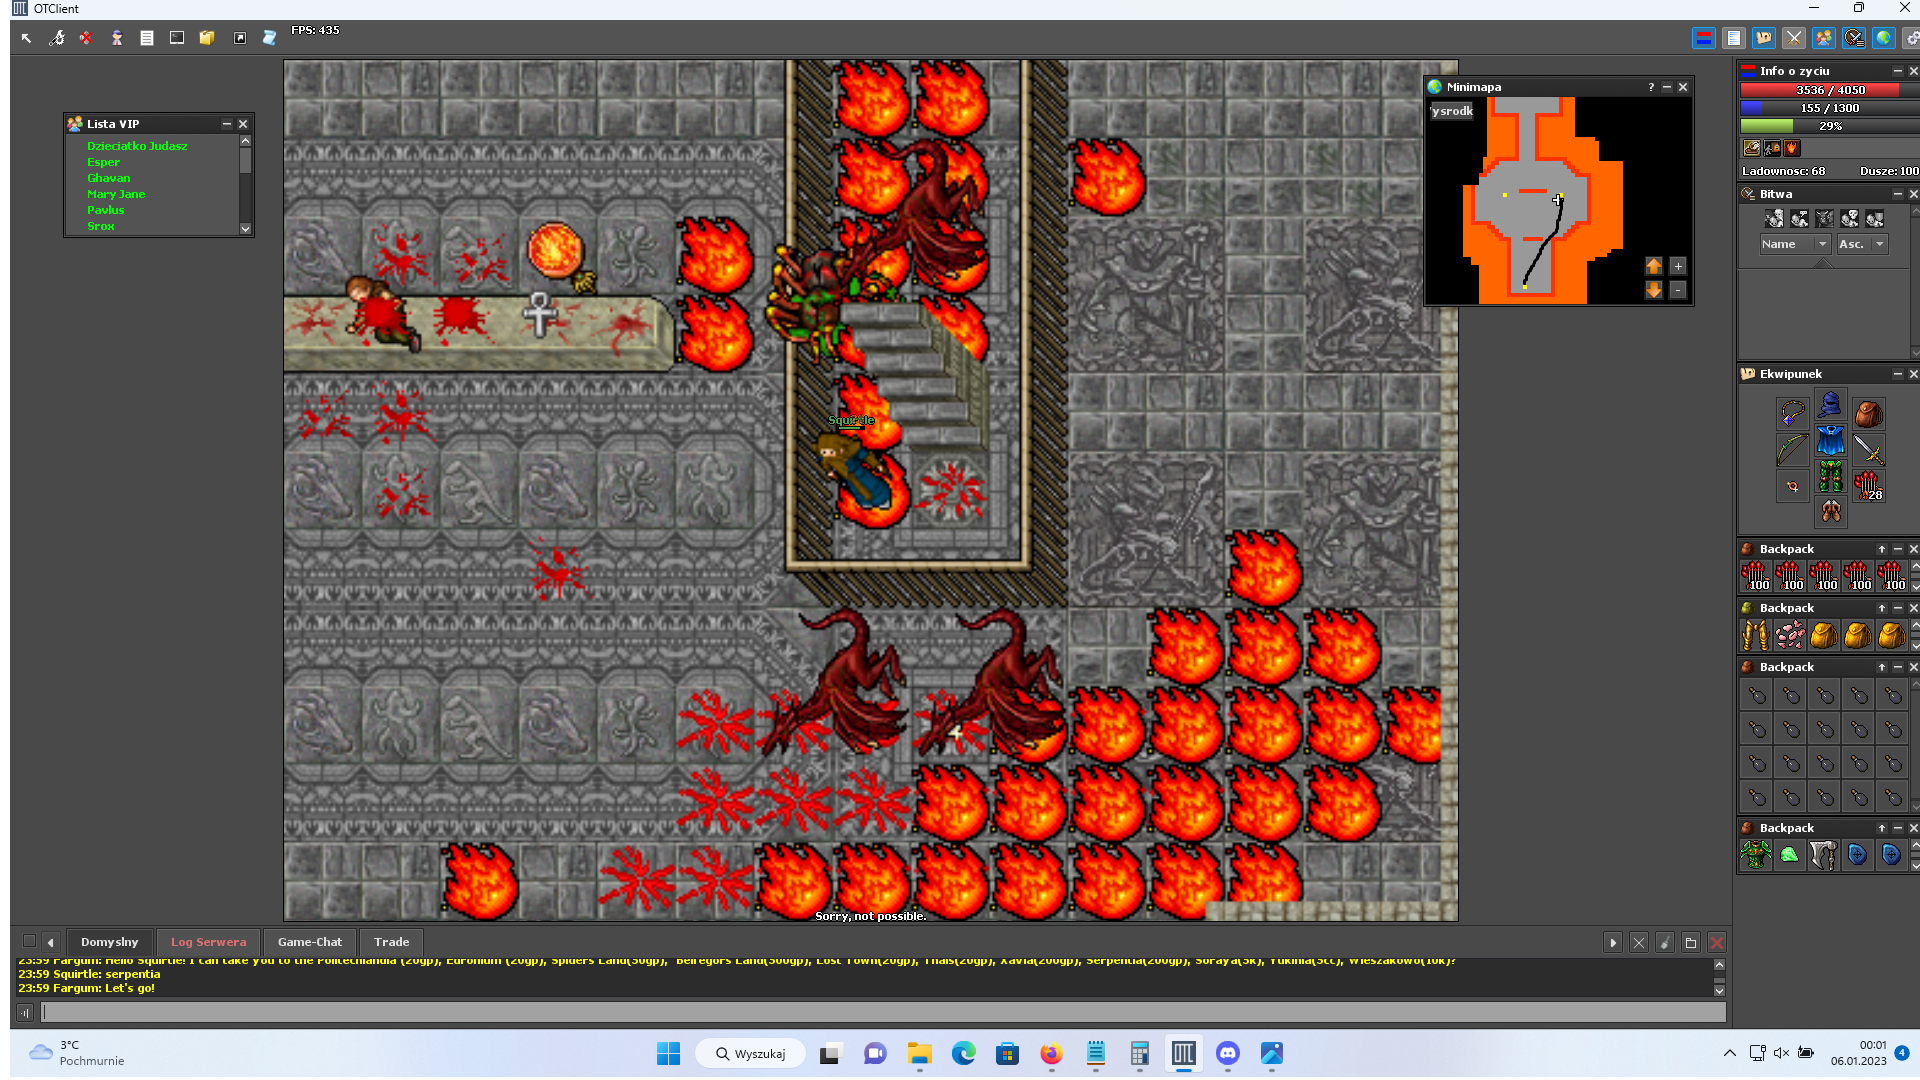
Task: Click minimap floor up arrow
Action: coord(1654,266)
